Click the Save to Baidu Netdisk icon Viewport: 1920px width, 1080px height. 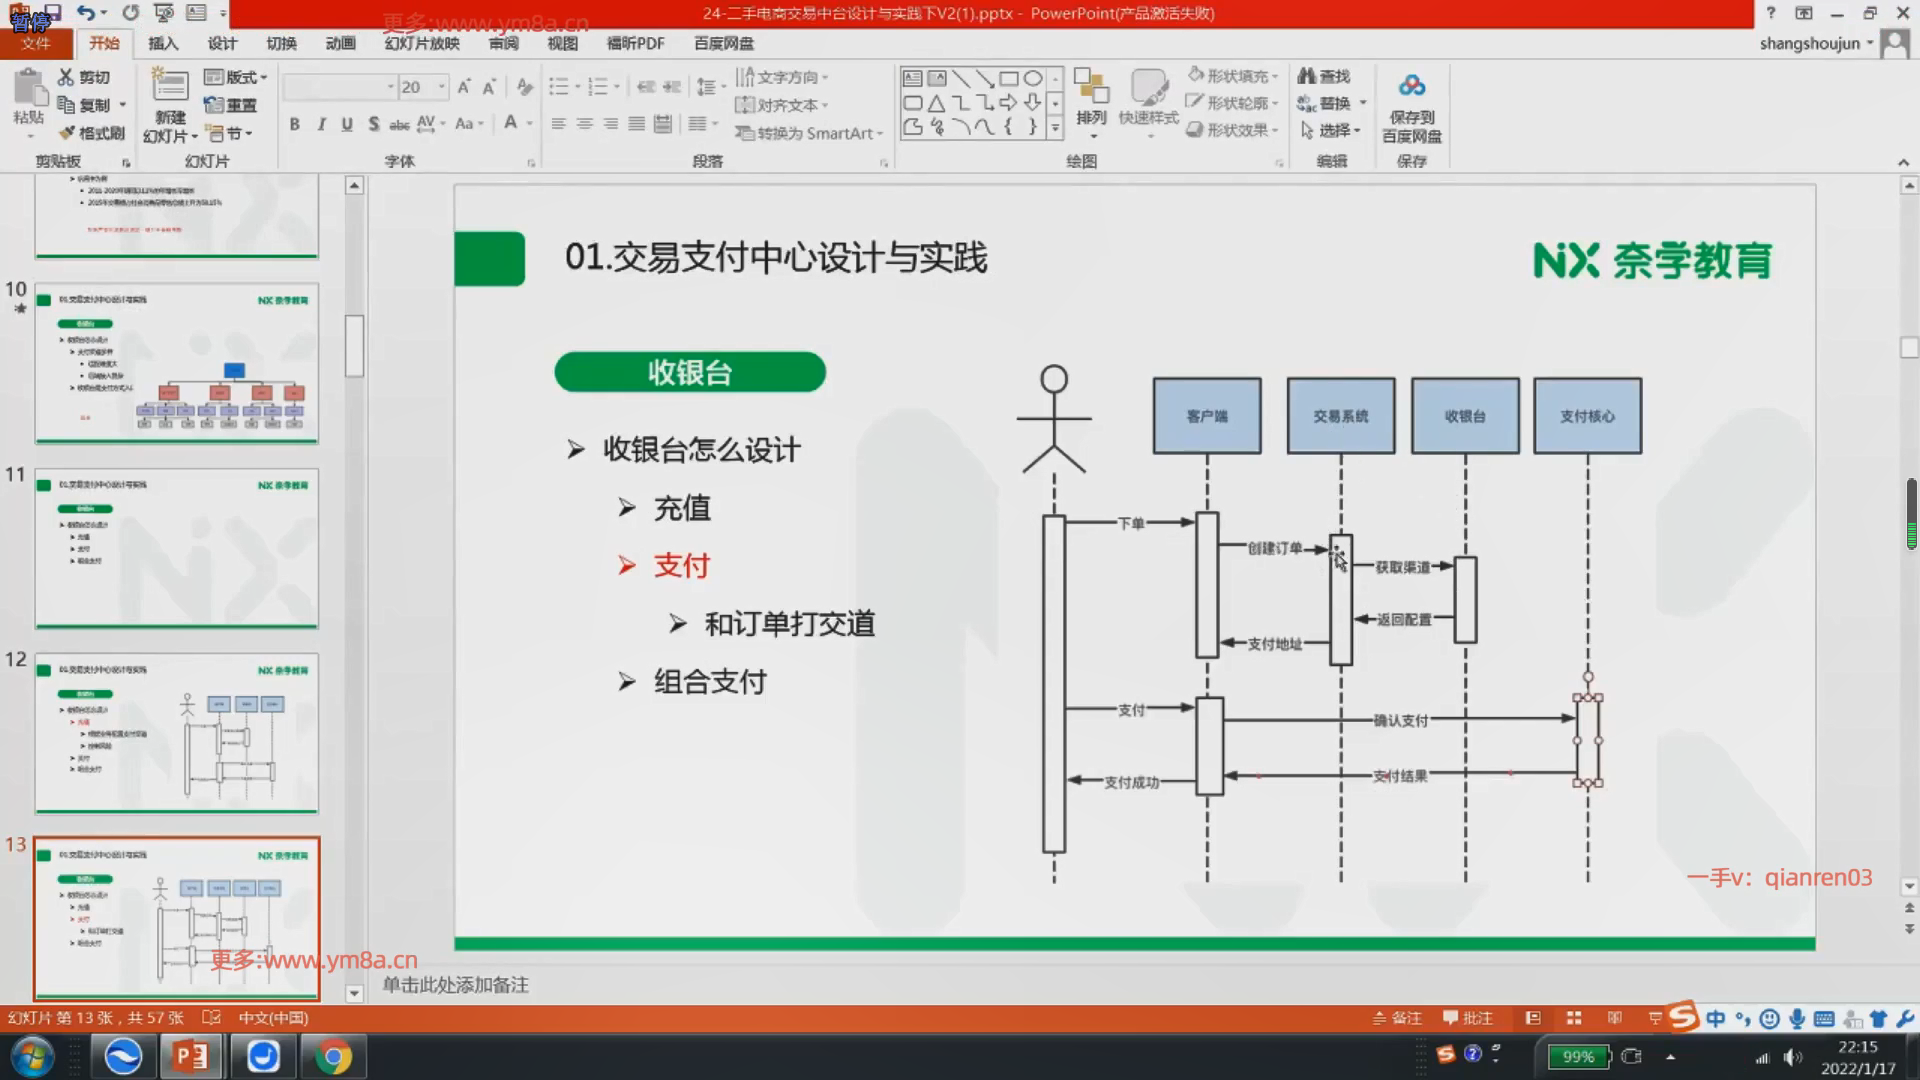1411,87
